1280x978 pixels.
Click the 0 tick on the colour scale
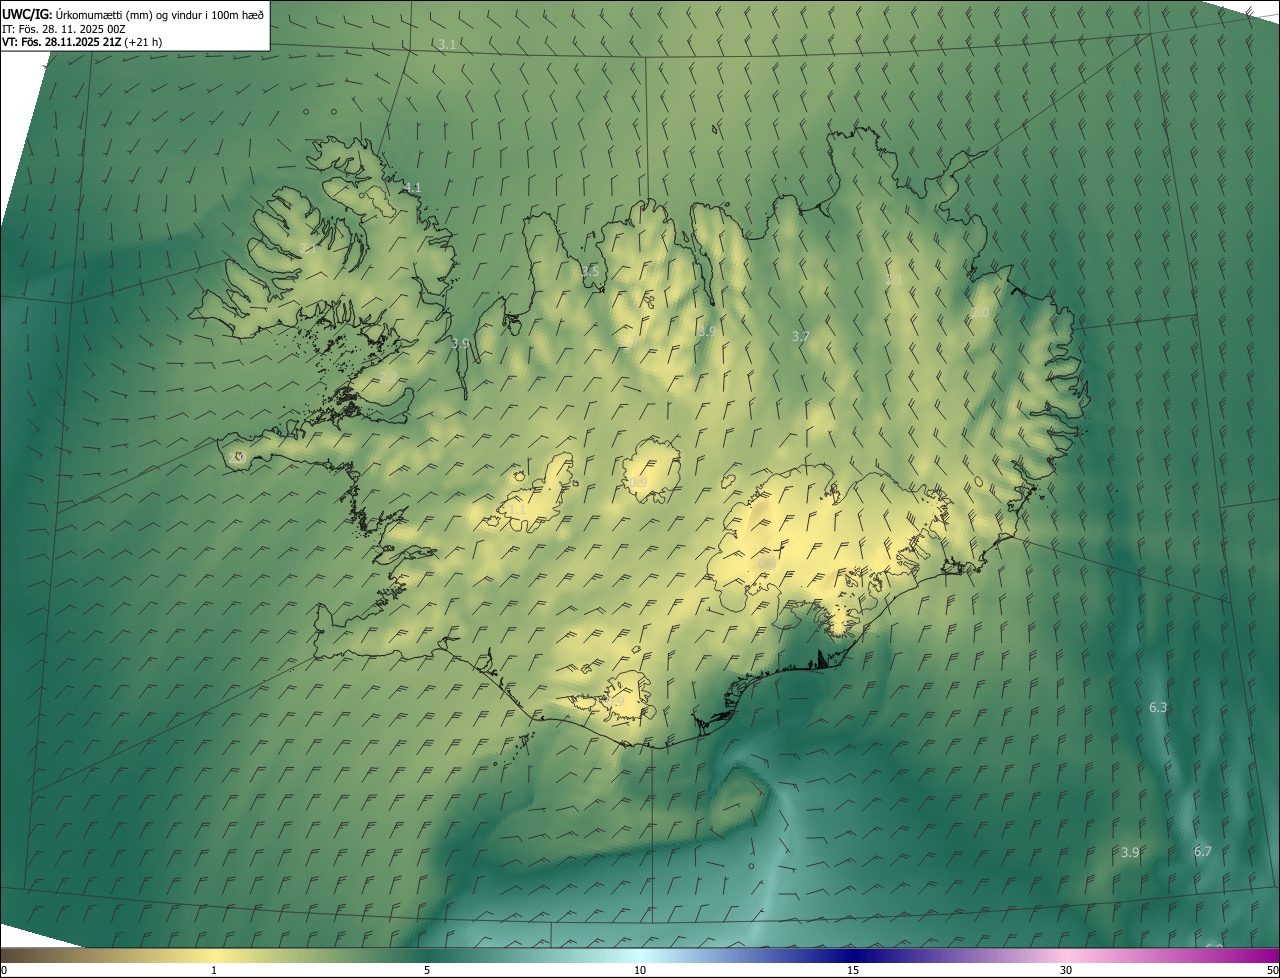(4, 970)
